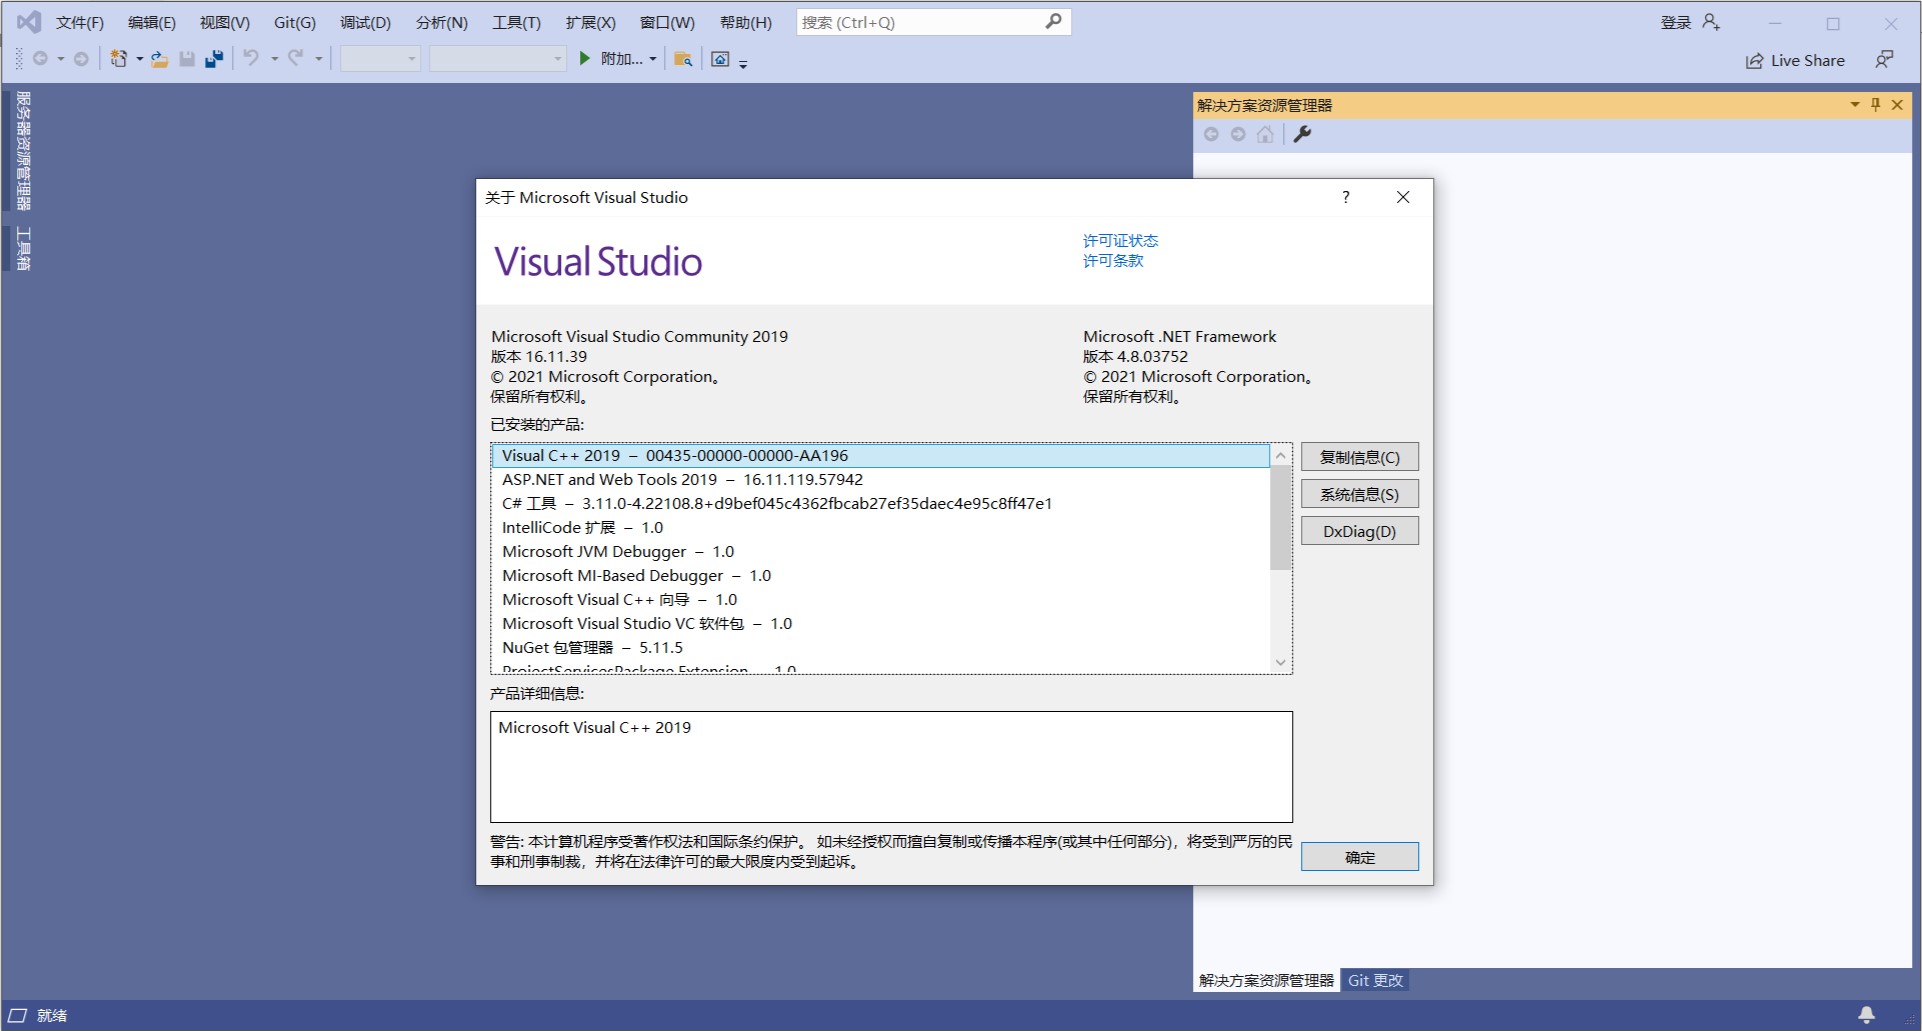This screenshot has width=1922, height=1031.
Task: Open the 工具箱 side tab
Action: [23, 249]
